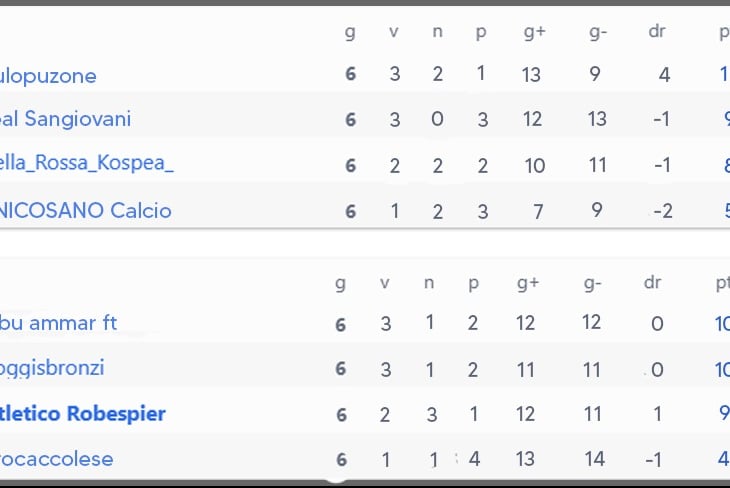This screenshot has height=488, width=730.
Task: Open the bold Robespier team link
Action: point(83,414)
